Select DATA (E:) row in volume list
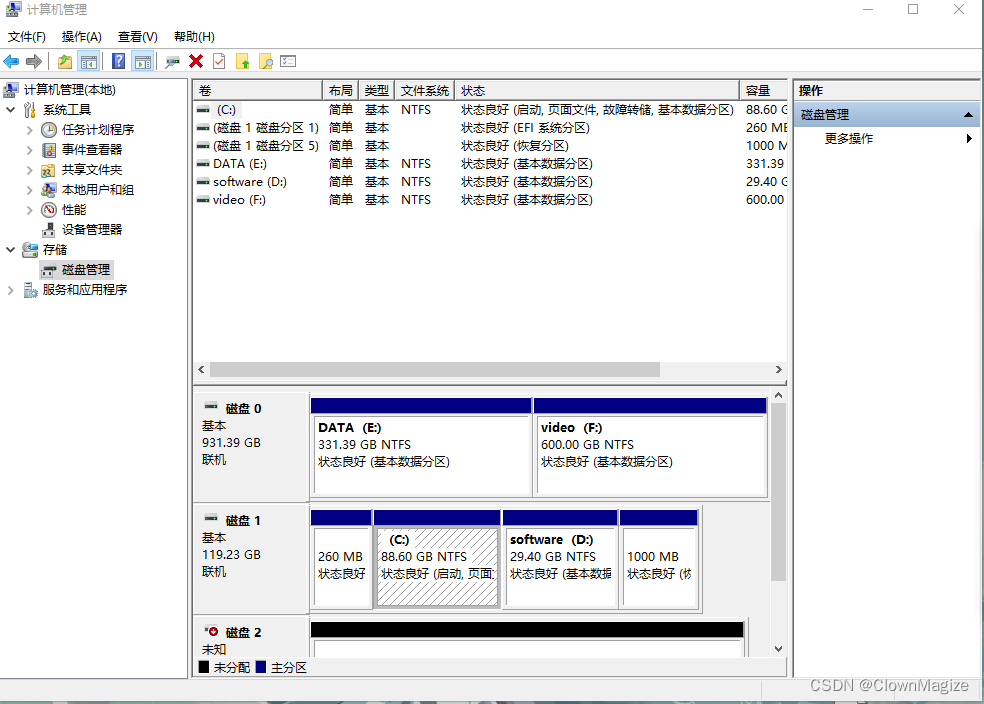This screenshot has width=984, height=704. (x=490, y=164)
